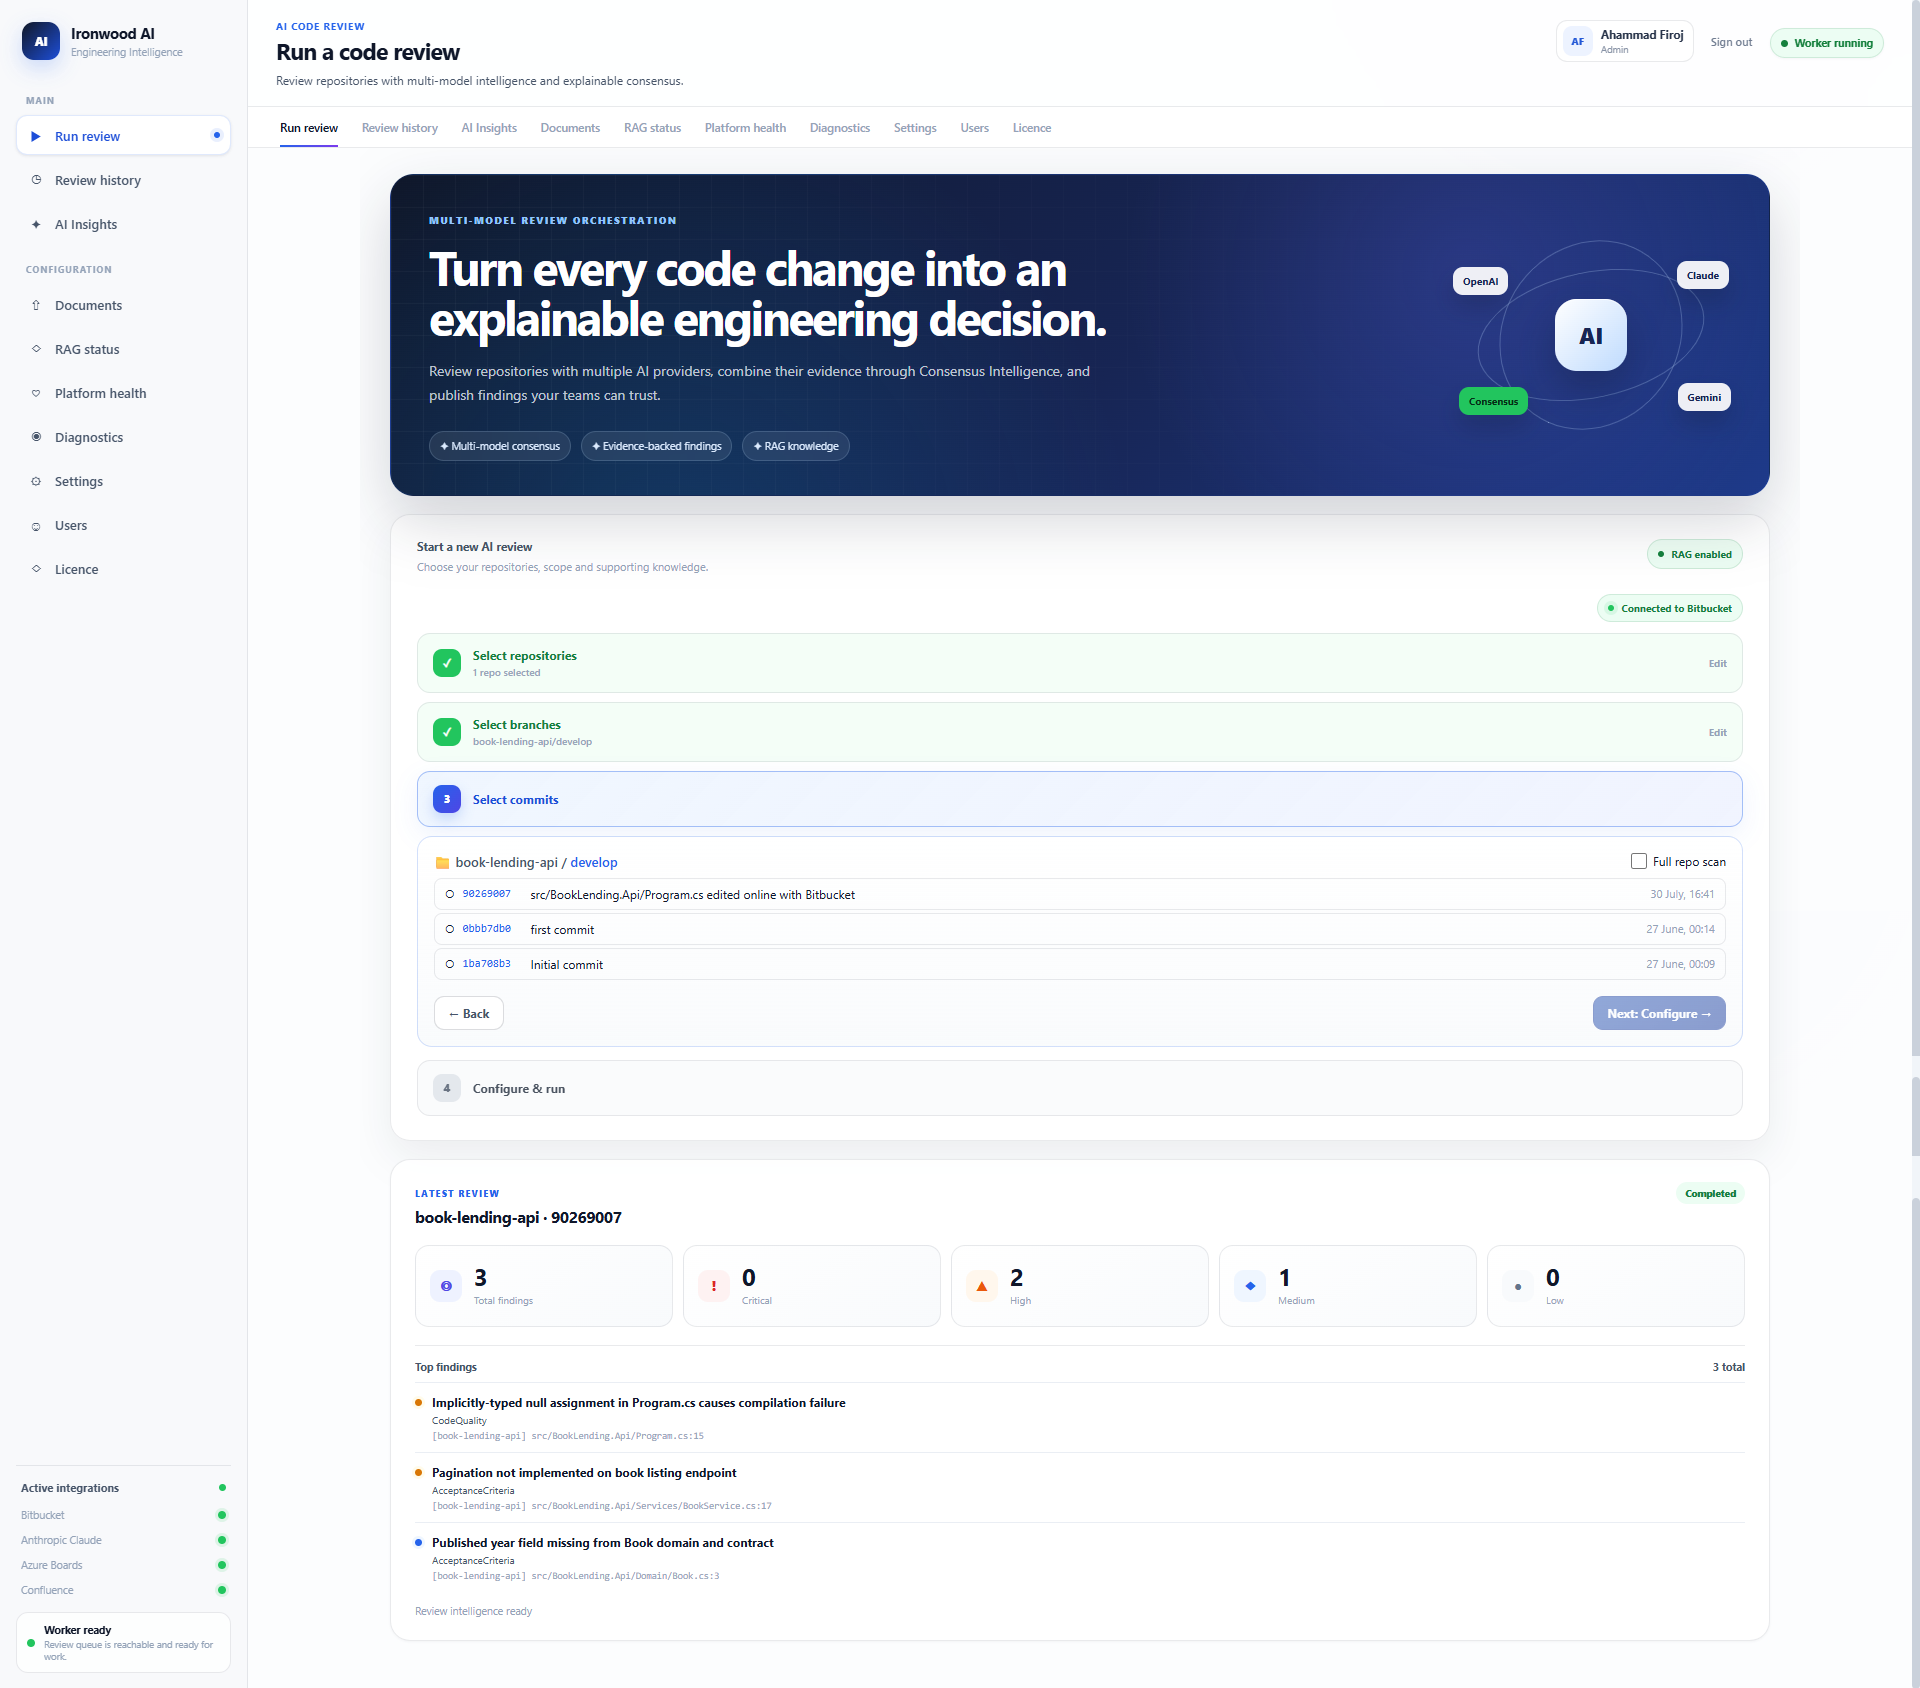This screenshot has width=1920, height=1688.
Task: Click the Multi-model consensus chip
Action: point(500,446)
